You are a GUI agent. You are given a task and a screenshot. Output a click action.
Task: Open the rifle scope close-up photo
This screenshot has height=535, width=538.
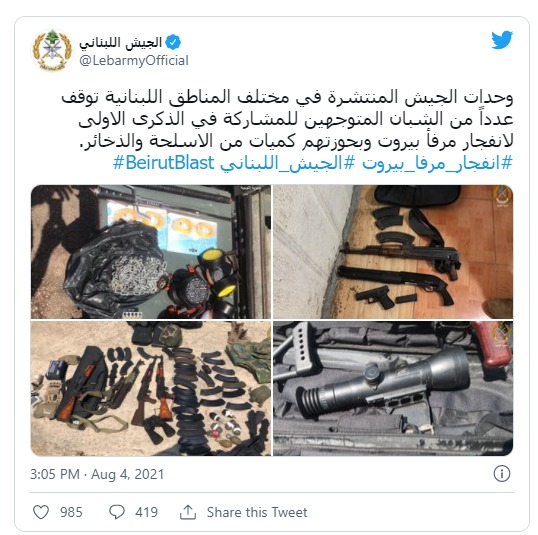tap(393, 388)
